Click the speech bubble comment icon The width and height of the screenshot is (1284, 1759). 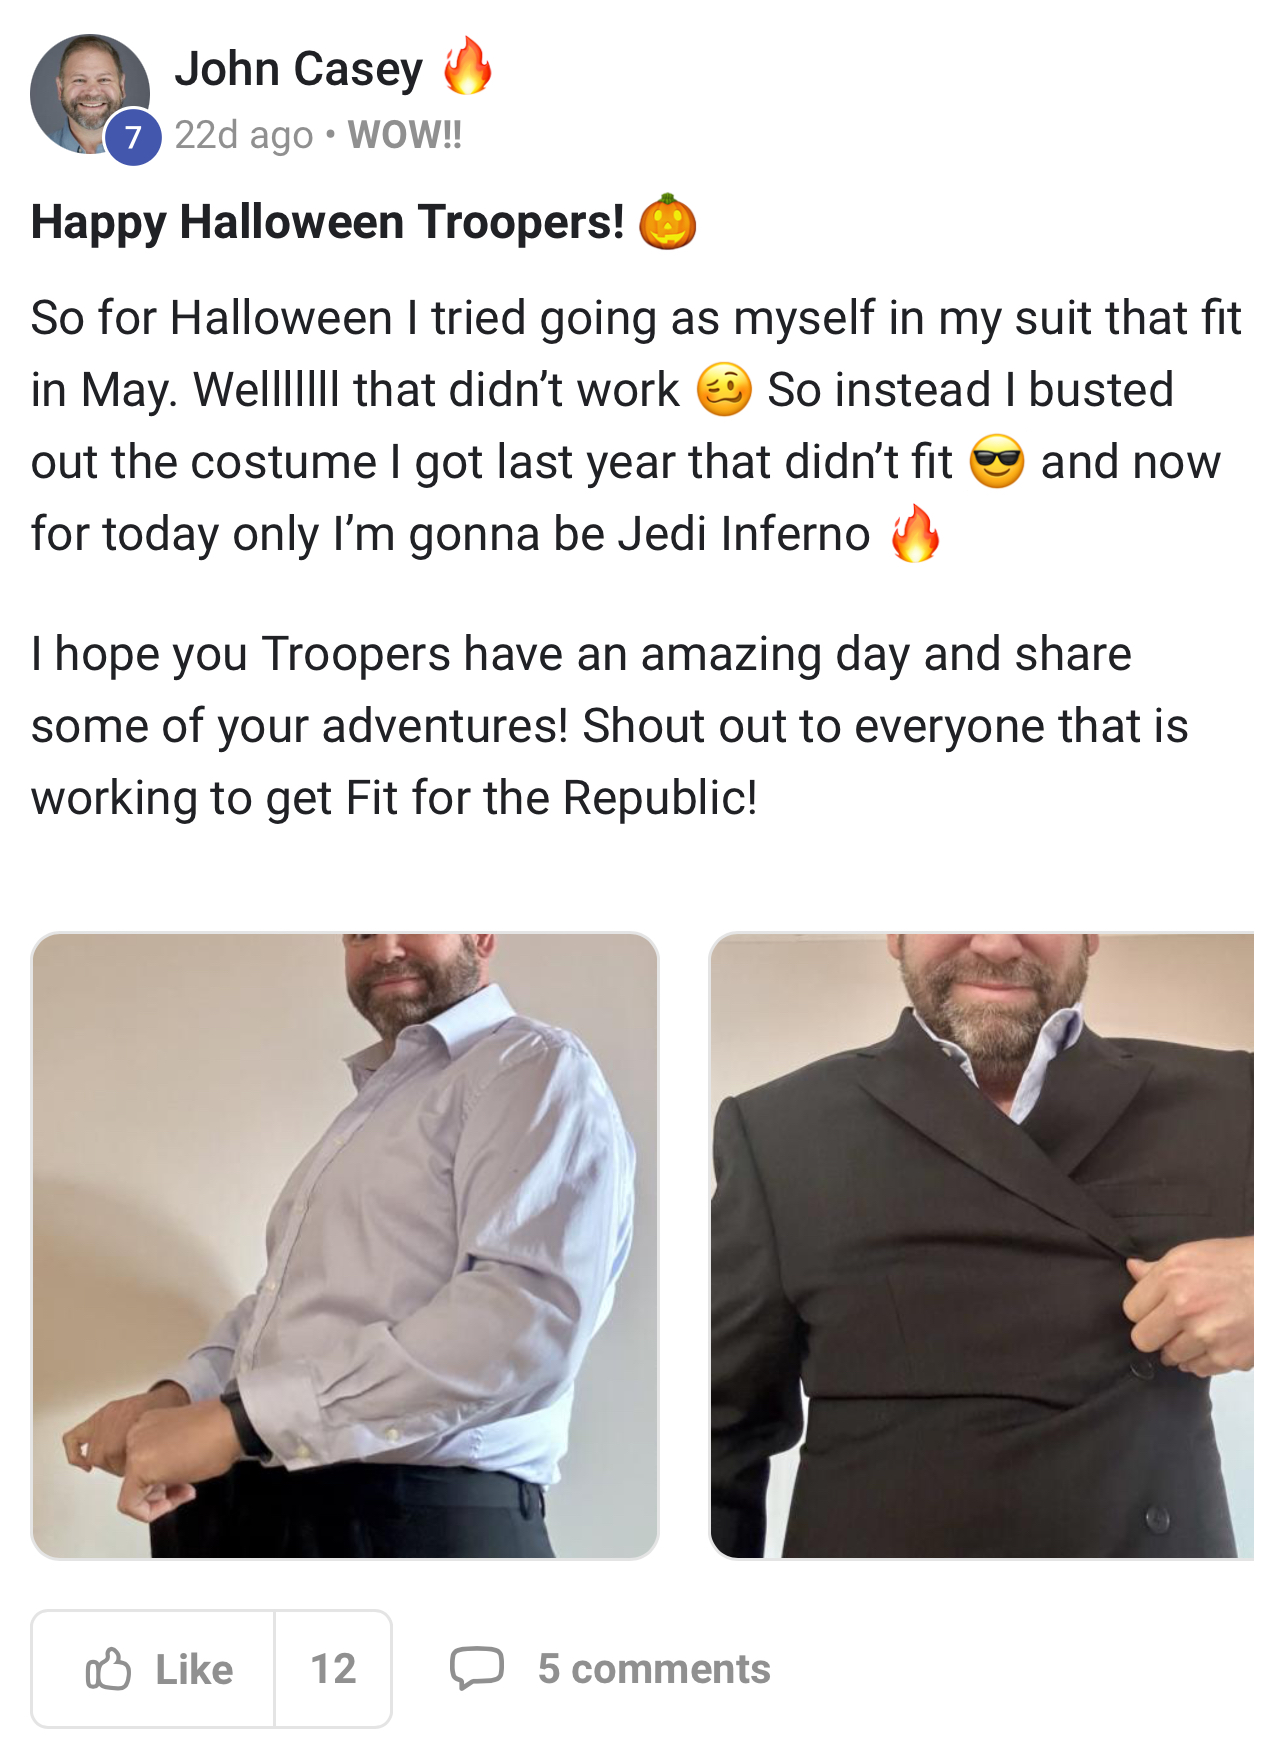477,1668
